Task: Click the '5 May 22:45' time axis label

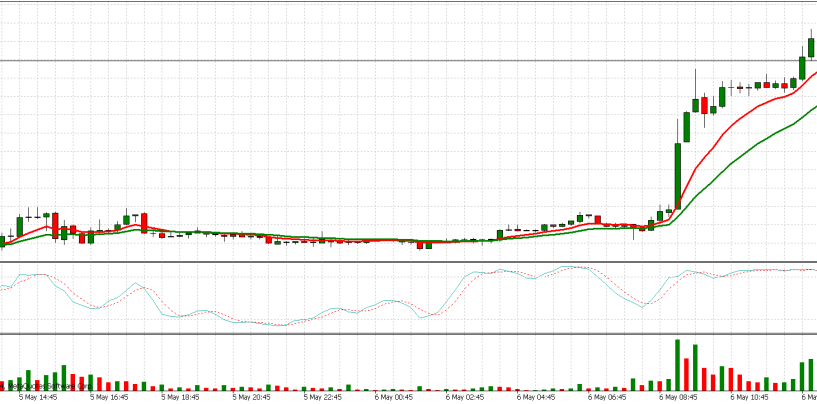Action: [x=323, y=397]
